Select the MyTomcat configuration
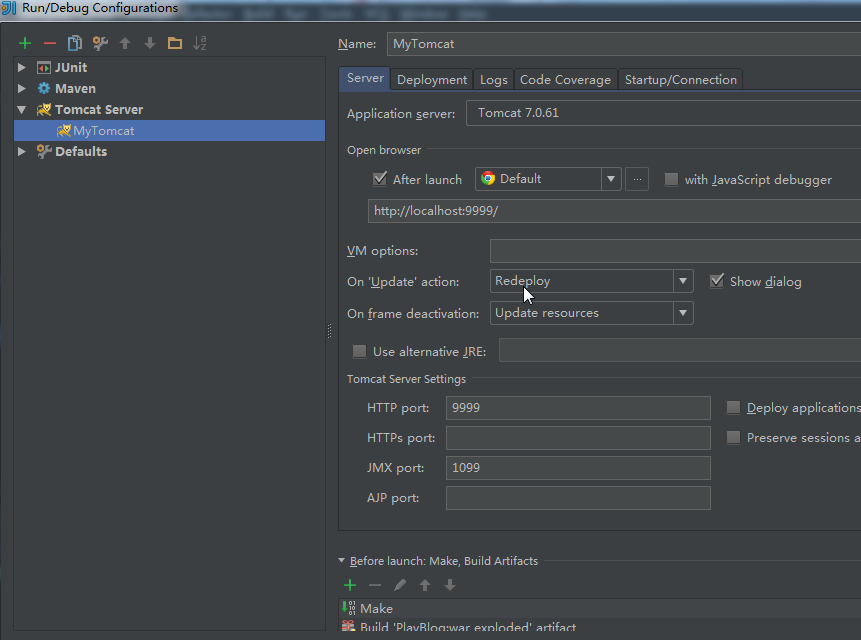Screen dimensions: 861x640 point(169,131)
